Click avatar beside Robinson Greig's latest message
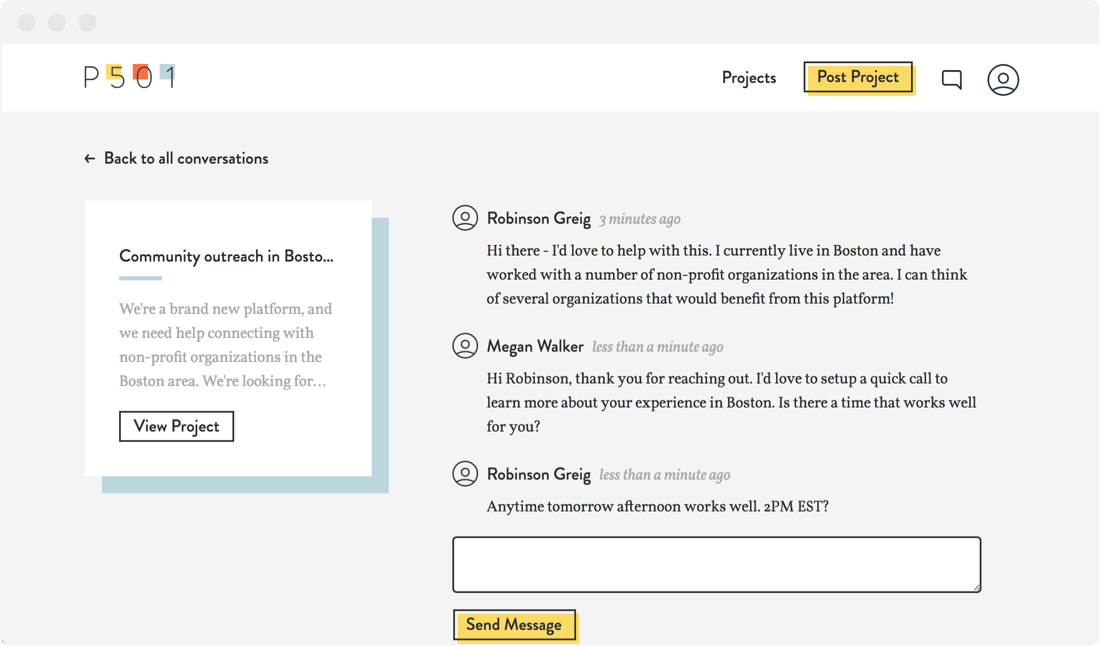The width and height of the screenshot is (1100, 646). tap(464, 473)
